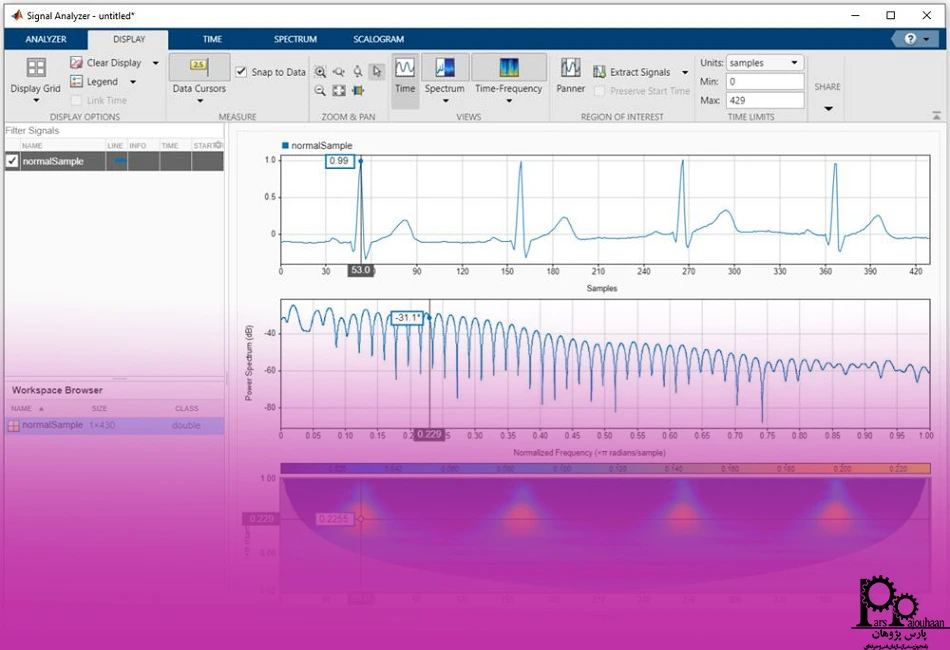
Task: Switch to Time view
Action: coord(405,75)
